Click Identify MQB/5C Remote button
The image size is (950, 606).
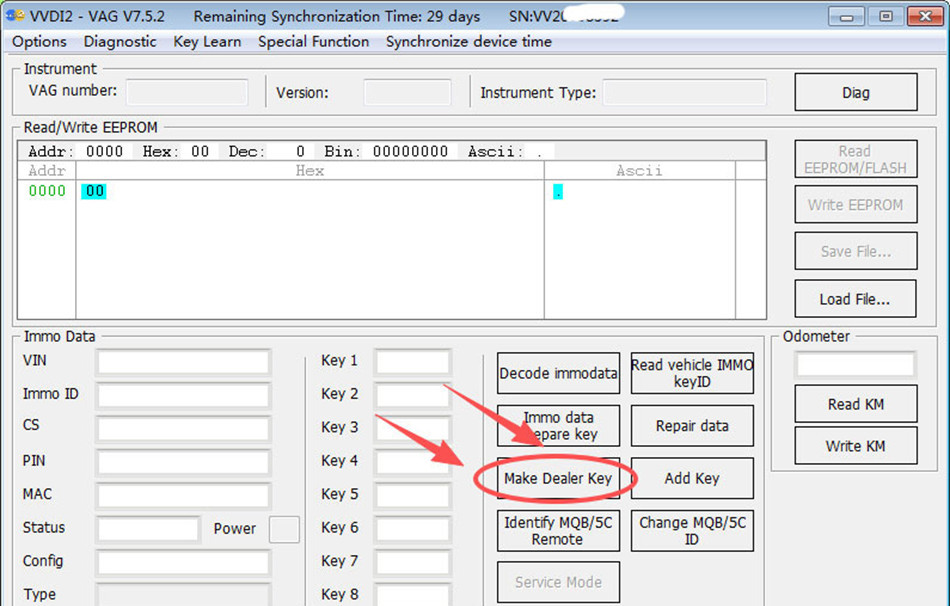pyautogui.click(x=558, y=531)
